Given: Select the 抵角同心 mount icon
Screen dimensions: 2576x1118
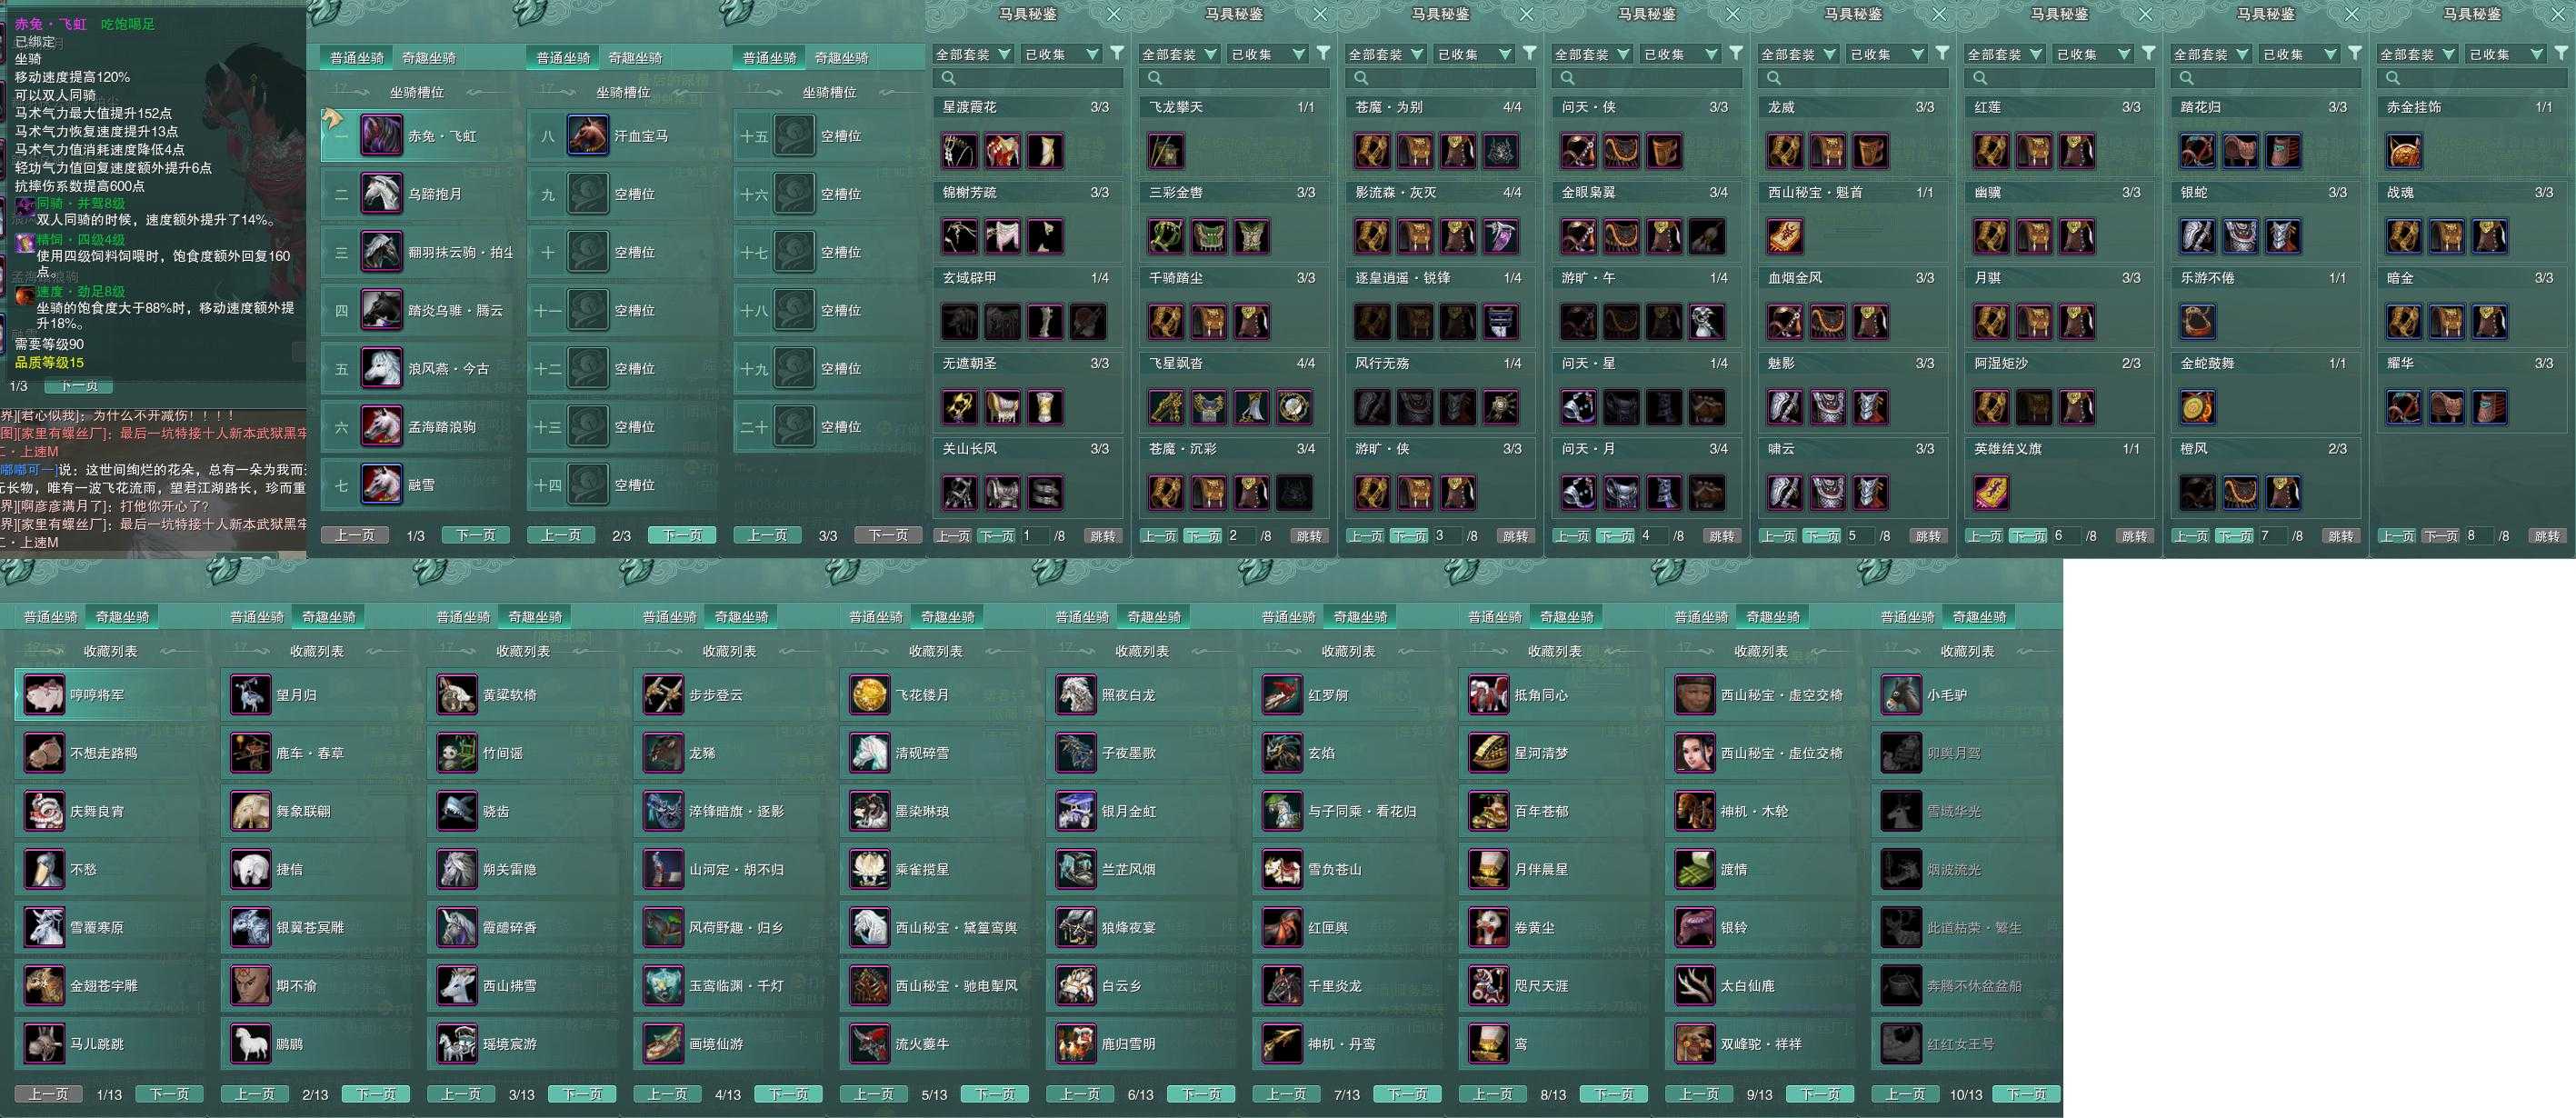Looking at the screenshot, I should click(x=1489, y=695).
